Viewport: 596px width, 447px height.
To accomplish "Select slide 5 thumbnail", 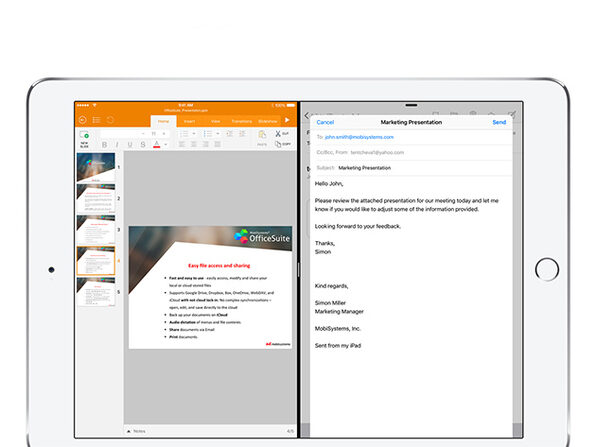I will point(96,292).
